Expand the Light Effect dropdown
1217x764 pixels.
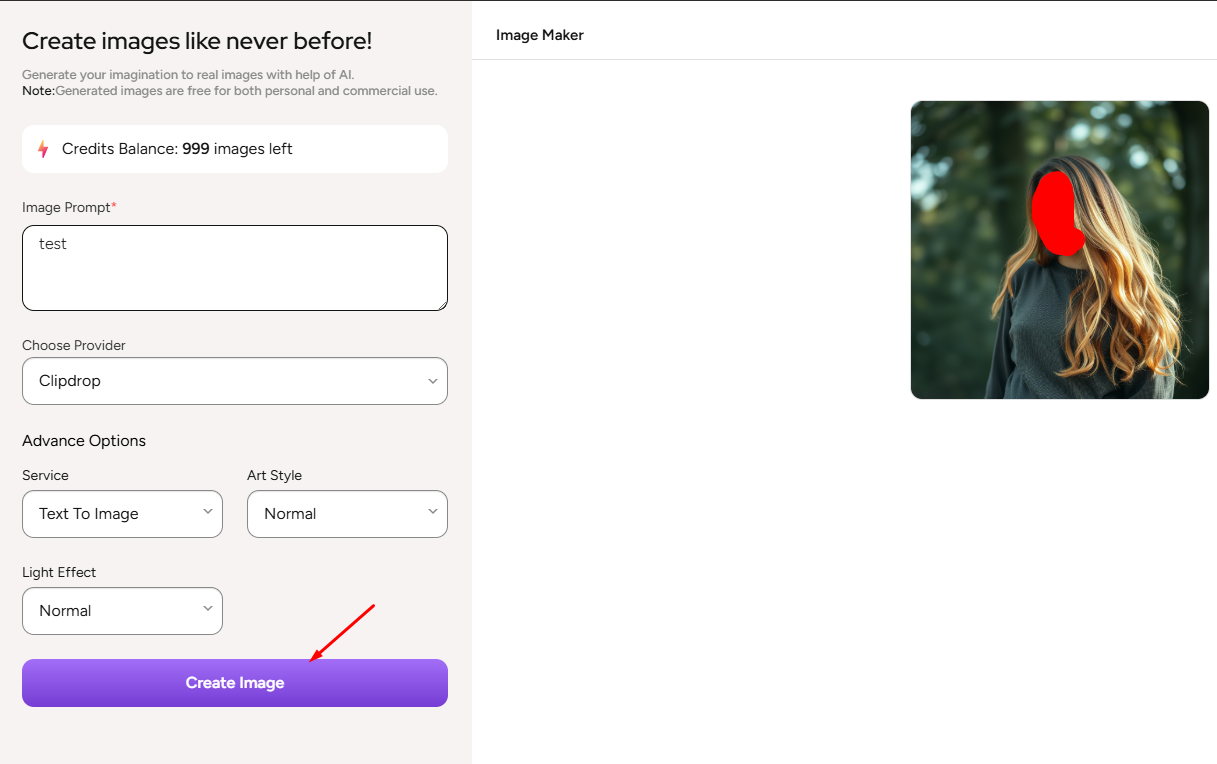(x=122, y=611)
